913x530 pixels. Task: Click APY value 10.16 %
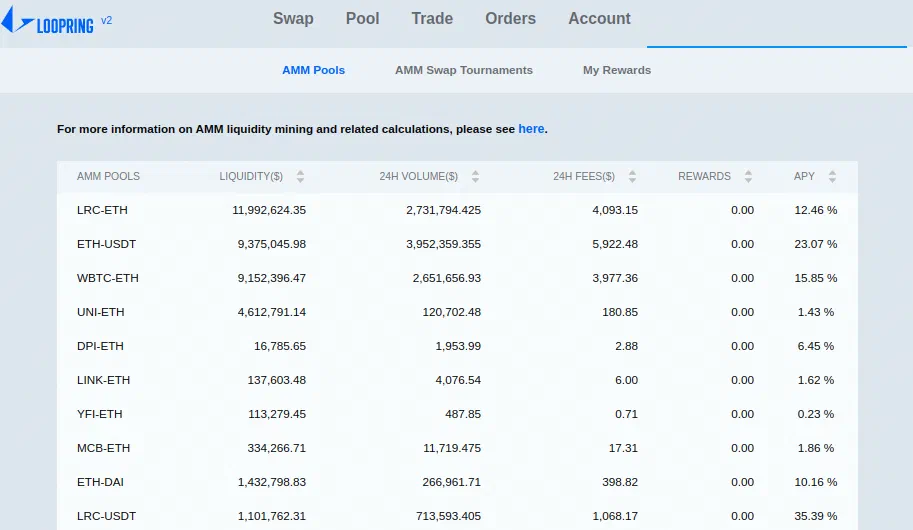(816, 482)
